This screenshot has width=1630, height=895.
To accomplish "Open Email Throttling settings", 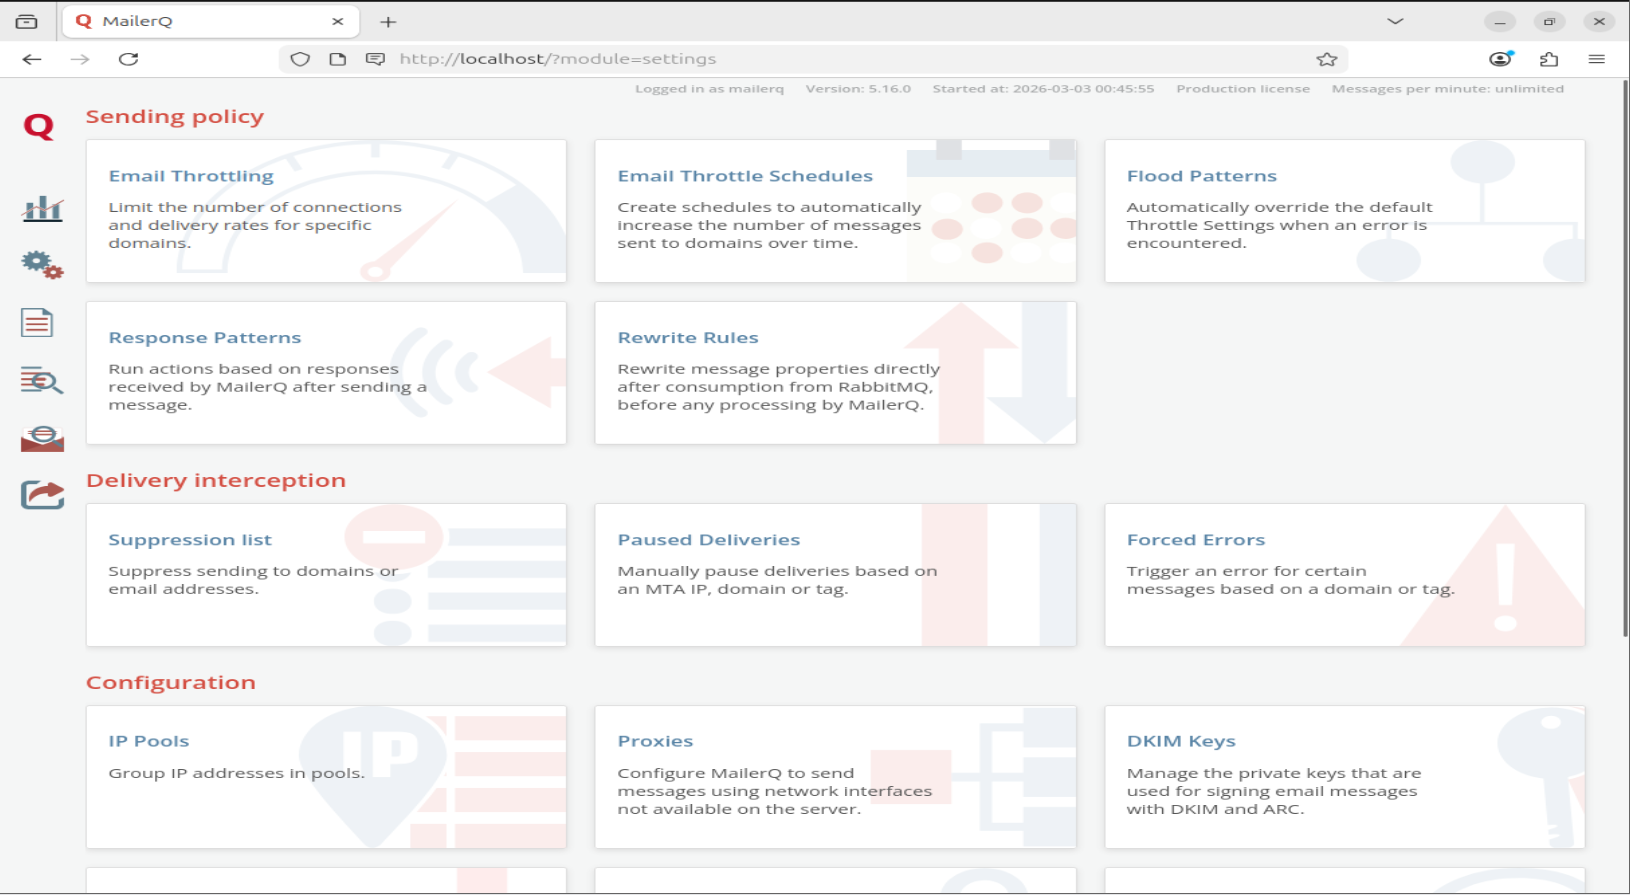I will point(326,211).
